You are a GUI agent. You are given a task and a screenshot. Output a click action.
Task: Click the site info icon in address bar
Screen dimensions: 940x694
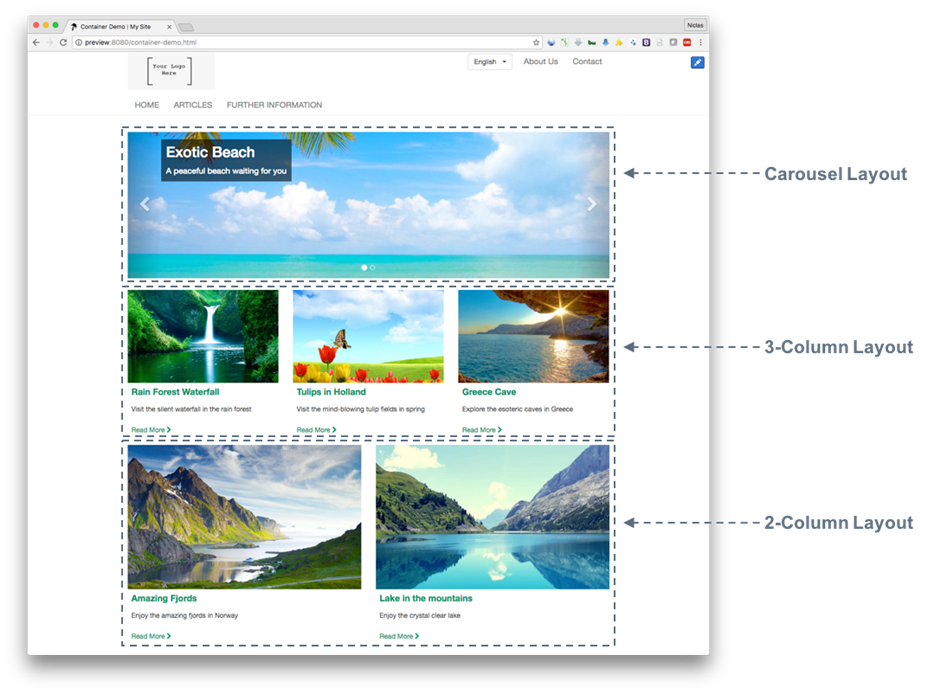79,43
